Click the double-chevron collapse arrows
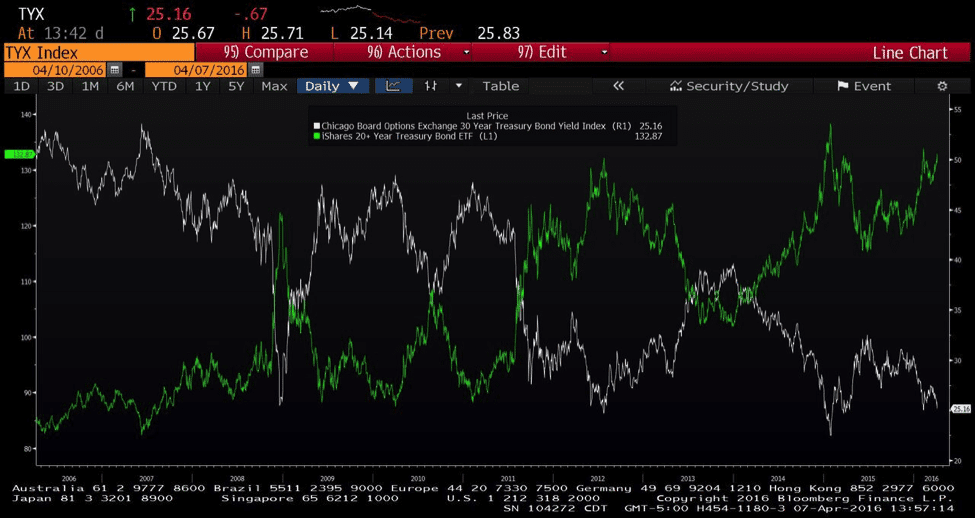 618,86
